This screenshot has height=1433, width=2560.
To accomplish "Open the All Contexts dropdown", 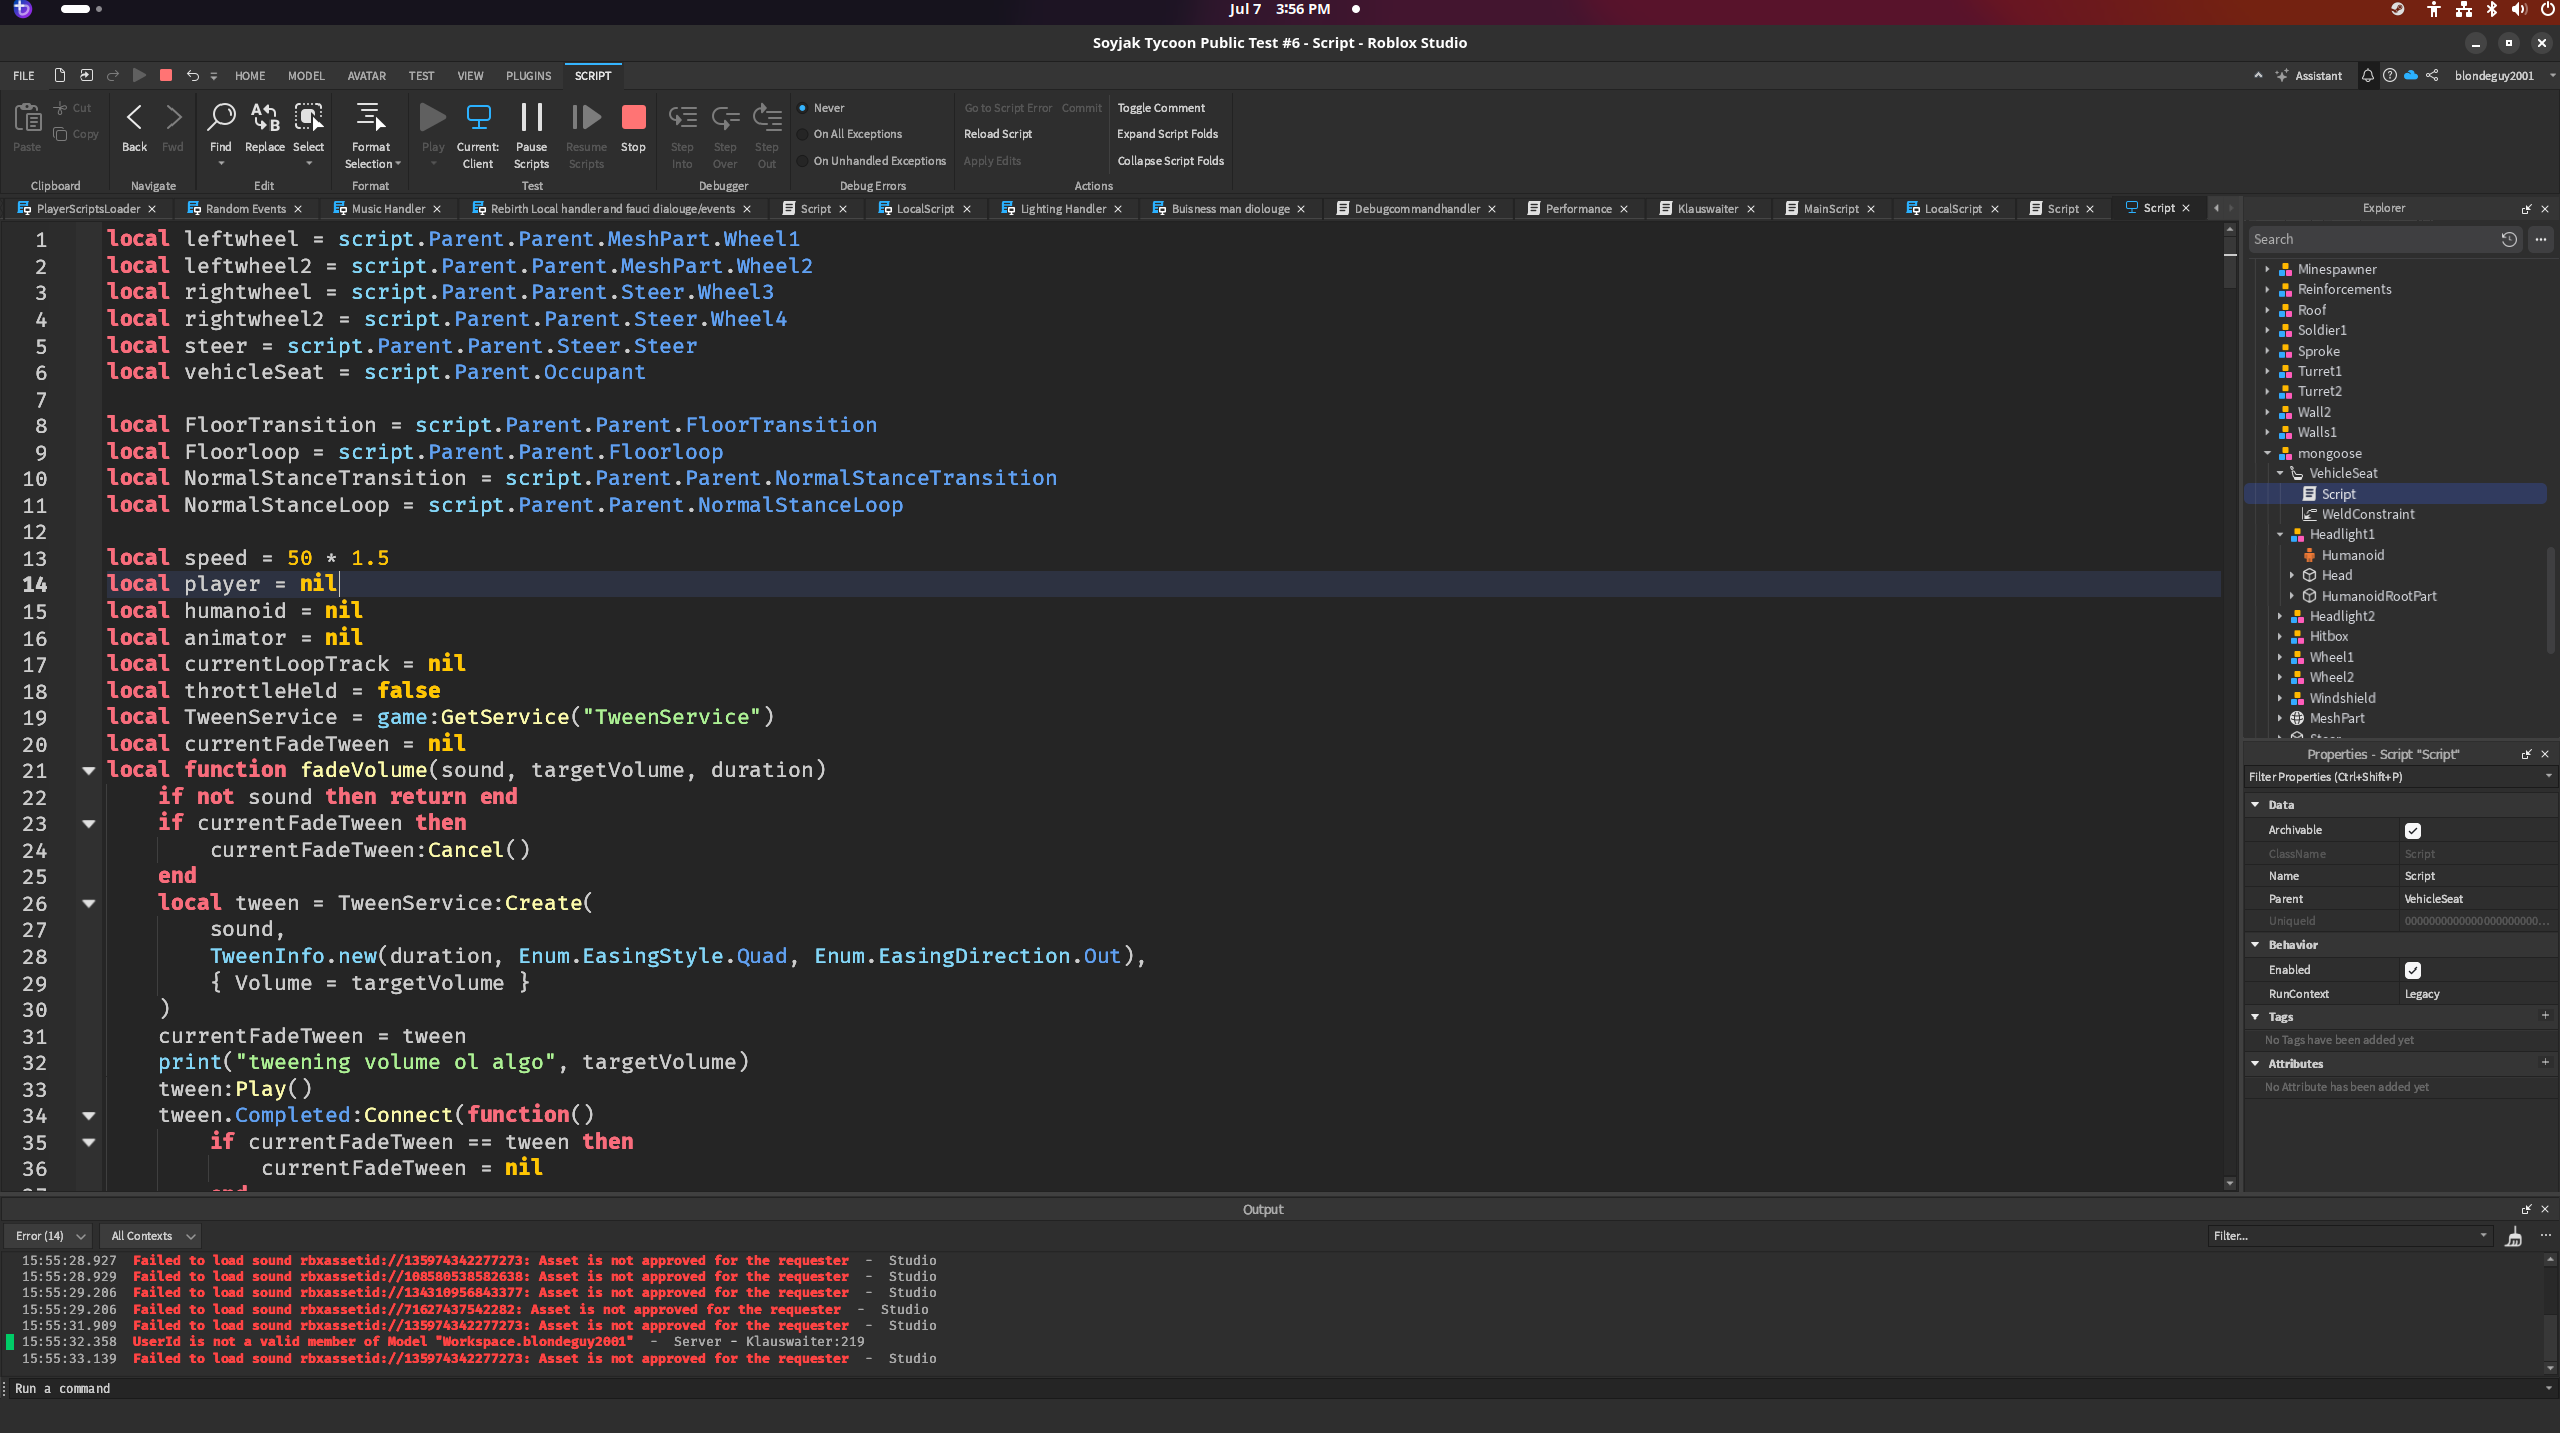I will point(150,1236).
